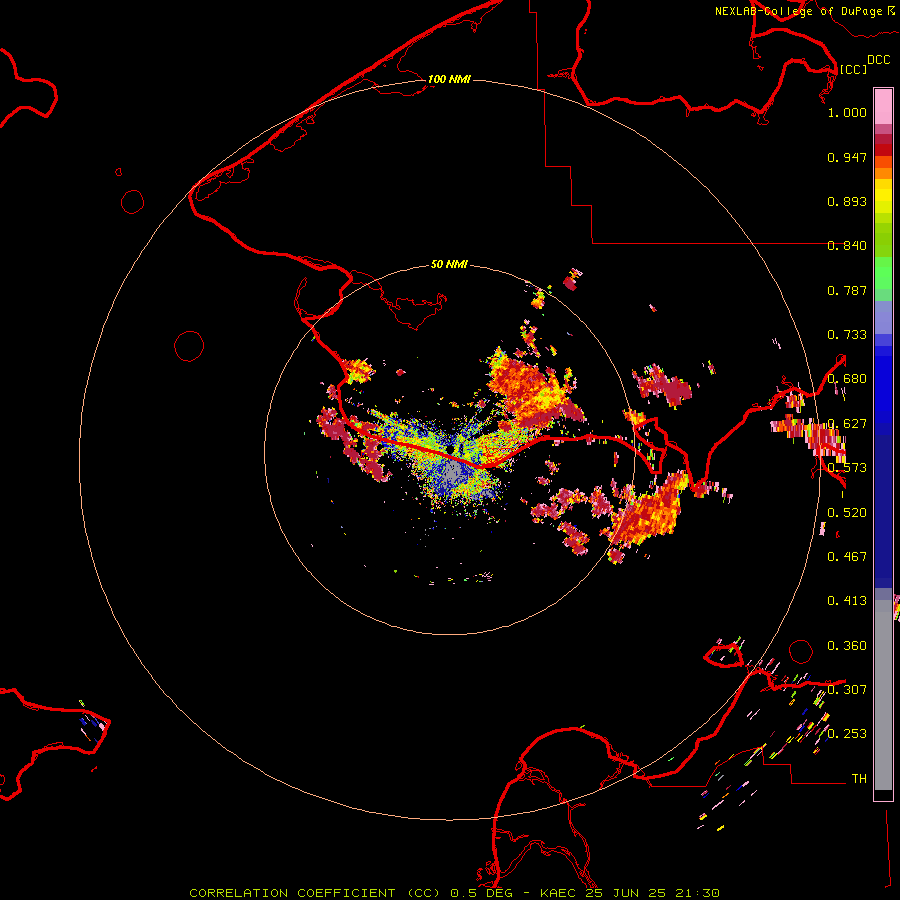Select the 0.680 value on the color scale
The width and height of the screenshot is (900, 900).
click(x=847, y=379)
